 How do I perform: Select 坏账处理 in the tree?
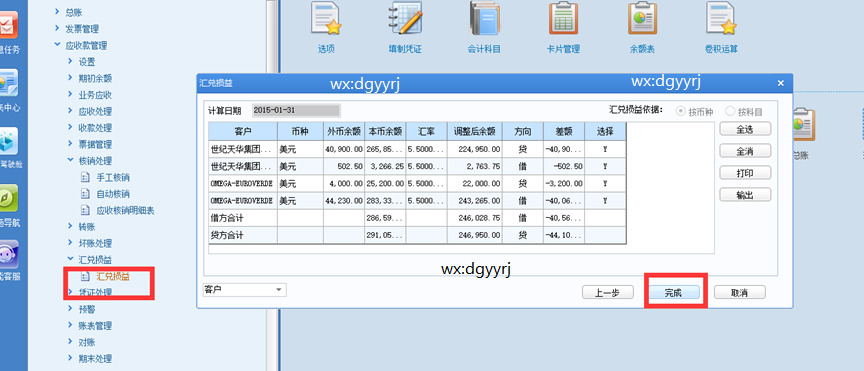(95, 243)
